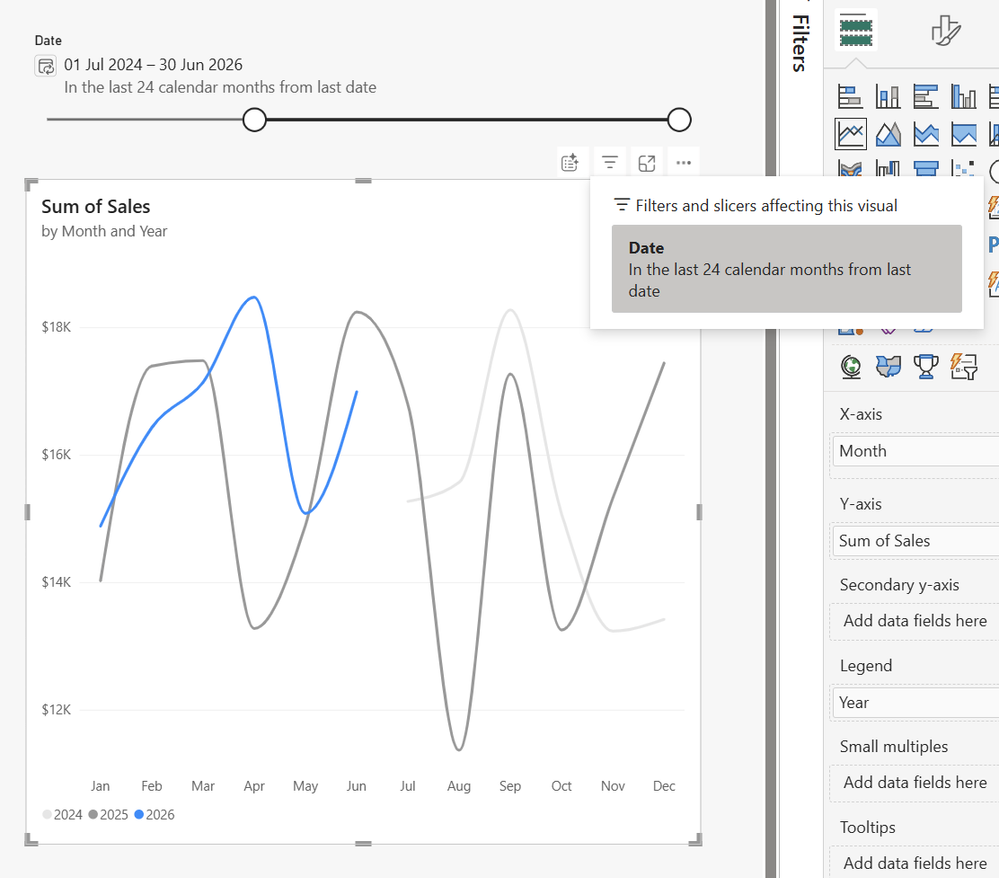999x878 pixels.
Task: Open the Build visual tab icon
Action: pyautogui.click(x=856, y=31)
